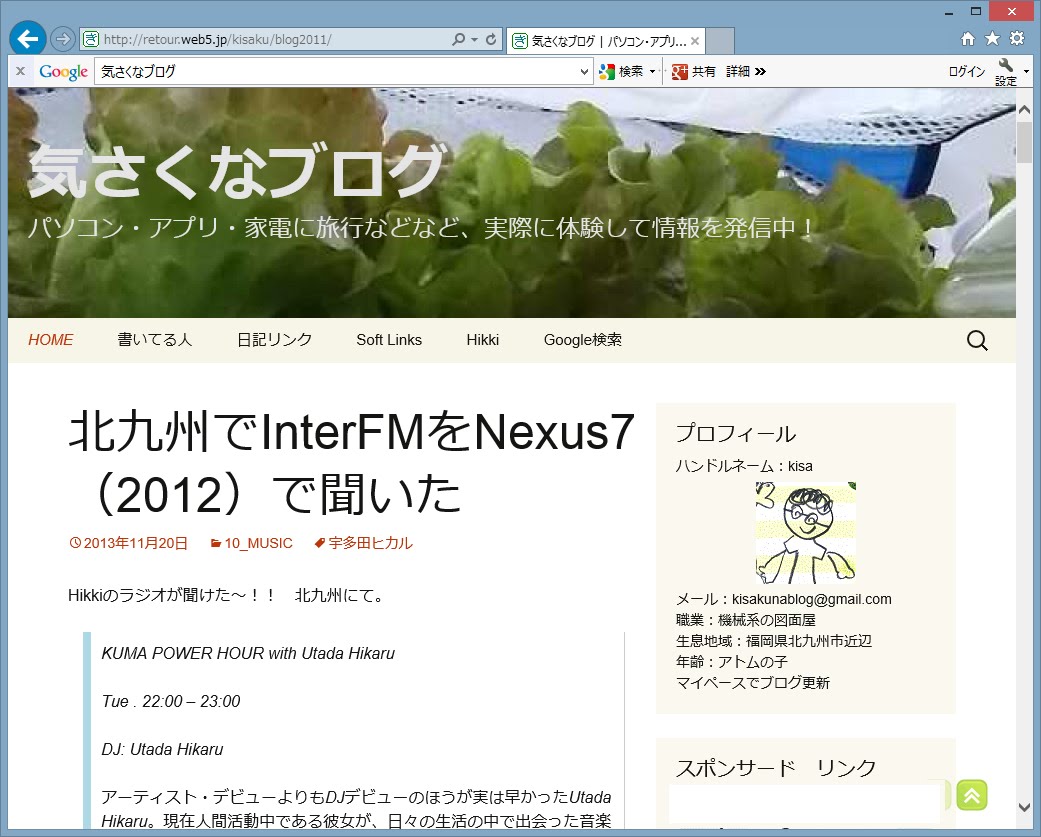Image resolution: width=1041 pixels, height=837 pixels.
Task: Open Favorites star icon
Action: [993, 38]
